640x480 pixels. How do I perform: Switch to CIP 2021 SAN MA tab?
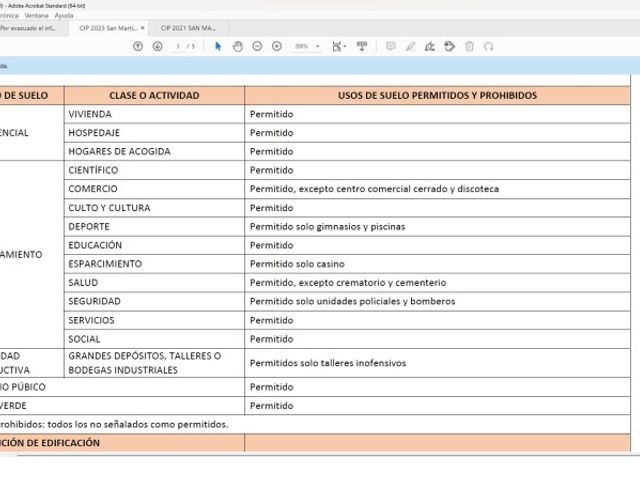[x=188, y=28]
